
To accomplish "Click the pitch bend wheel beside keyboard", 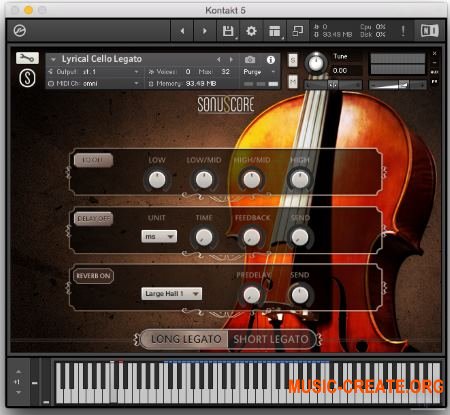I will coord(34,382).
